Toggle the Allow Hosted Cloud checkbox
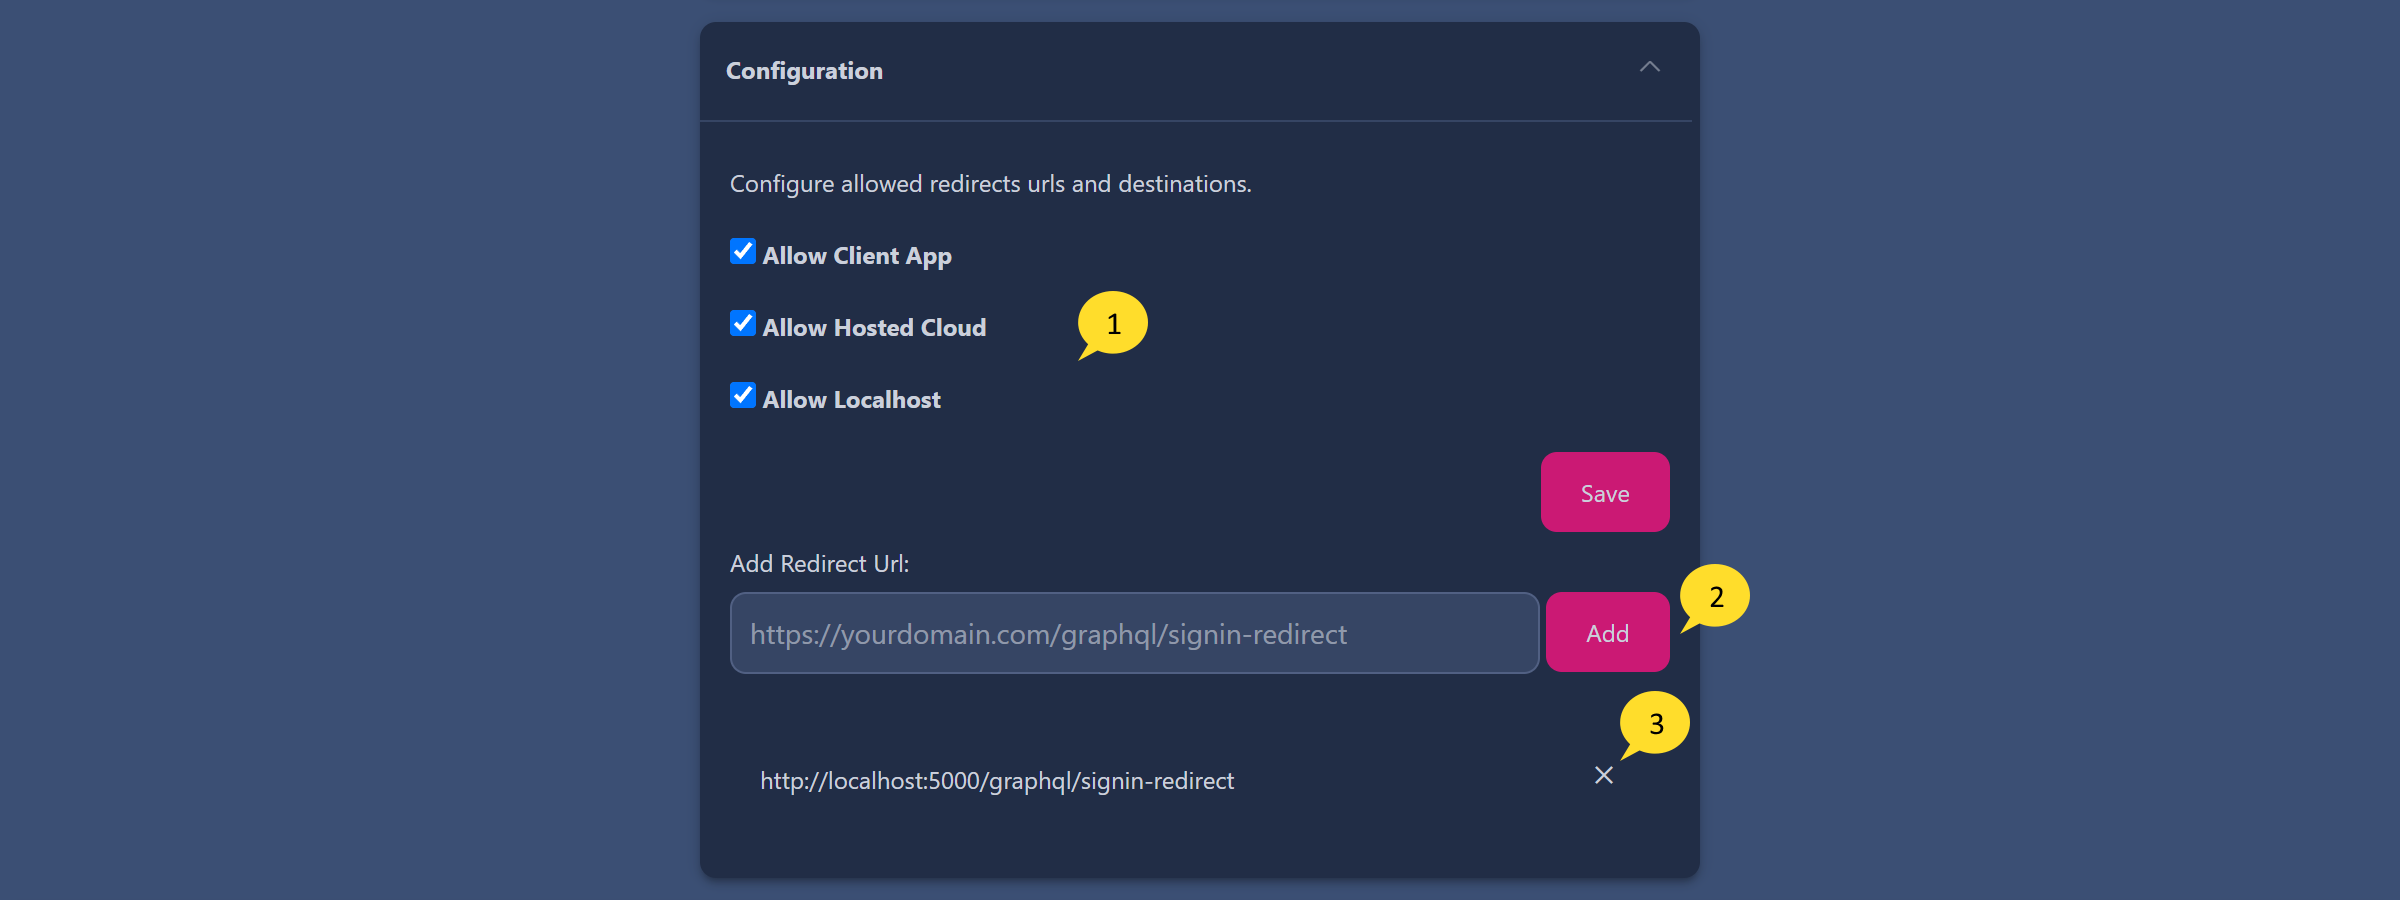The image size is (2400, 900). 743,323
